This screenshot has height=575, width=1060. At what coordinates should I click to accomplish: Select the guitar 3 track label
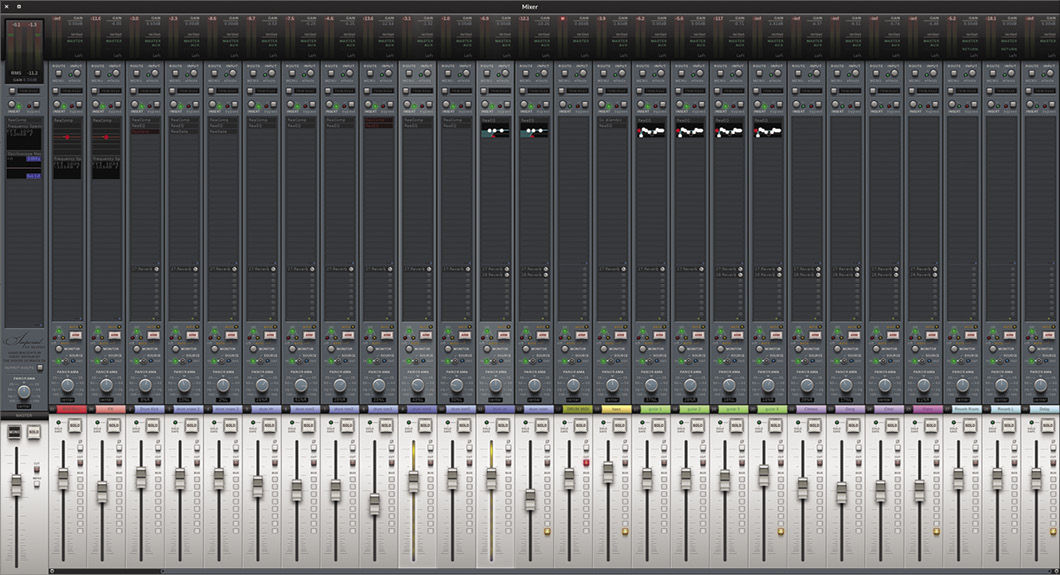point(734,409)
